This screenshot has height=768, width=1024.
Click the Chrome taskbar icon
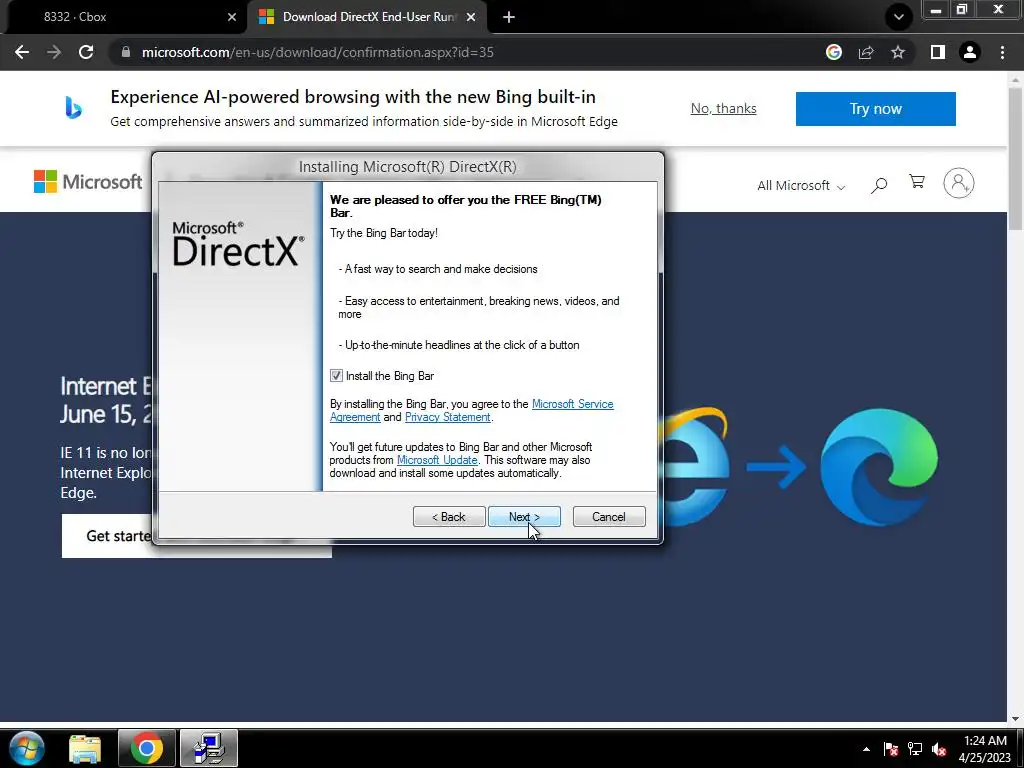(x=146, y=748)
